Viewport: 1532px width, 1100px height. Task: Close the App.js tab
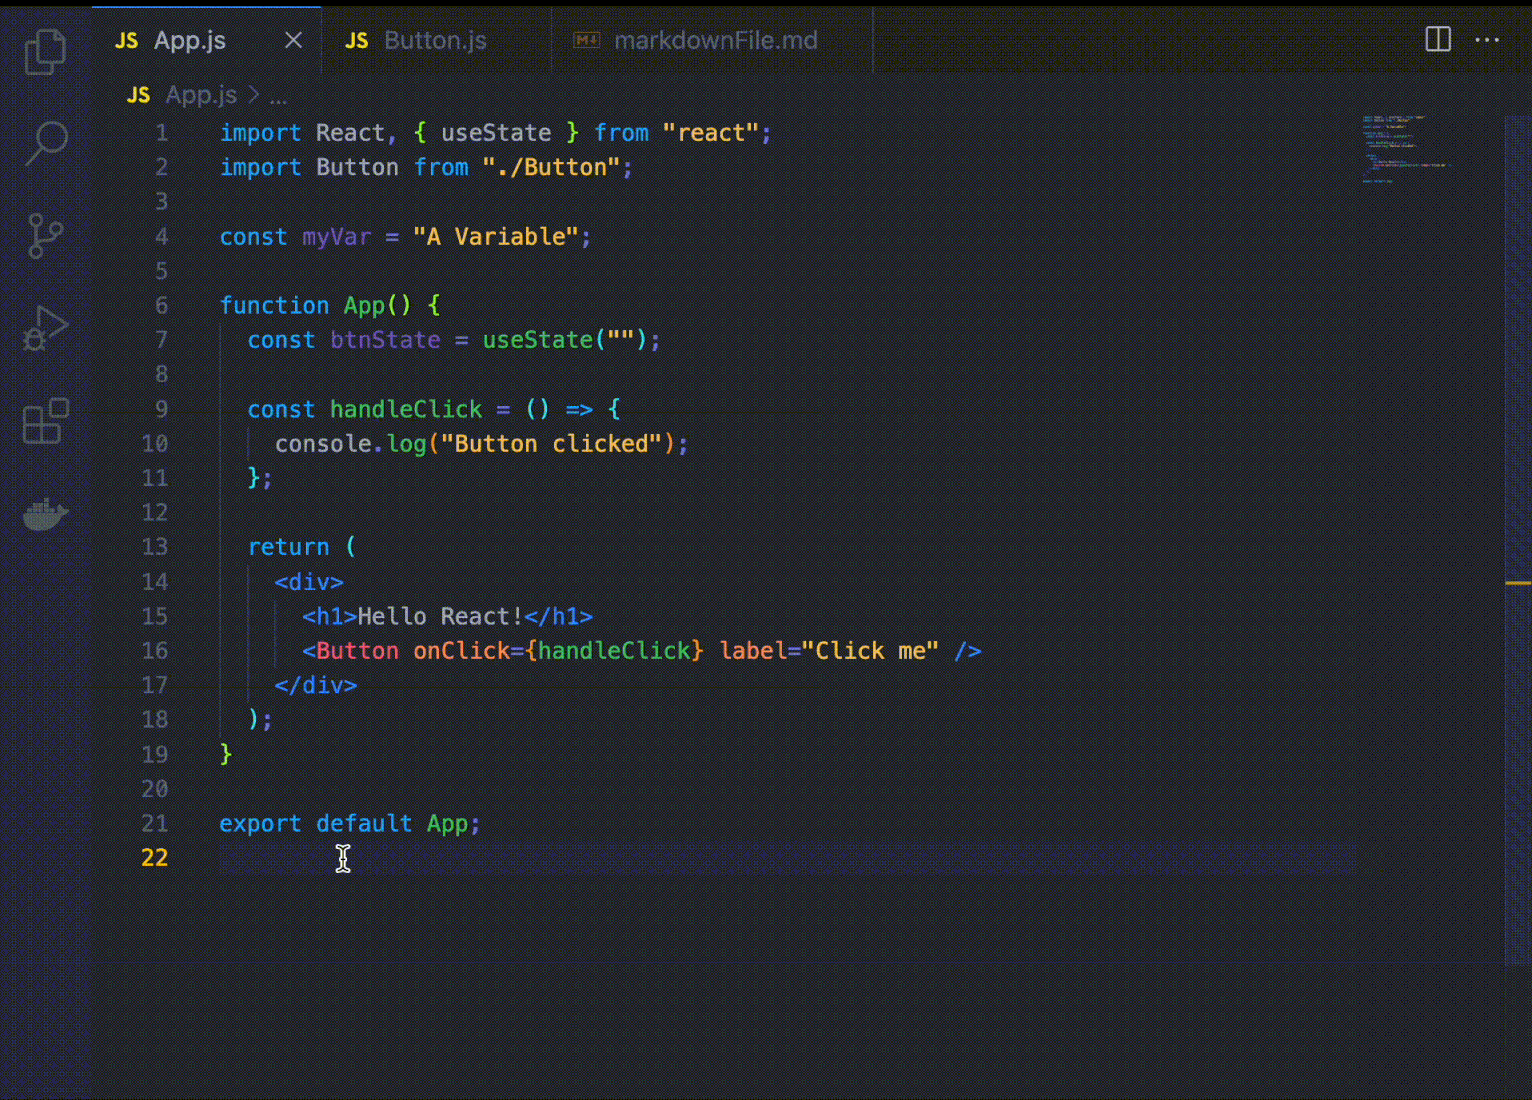pyautogui.click(x=293, y=40)
